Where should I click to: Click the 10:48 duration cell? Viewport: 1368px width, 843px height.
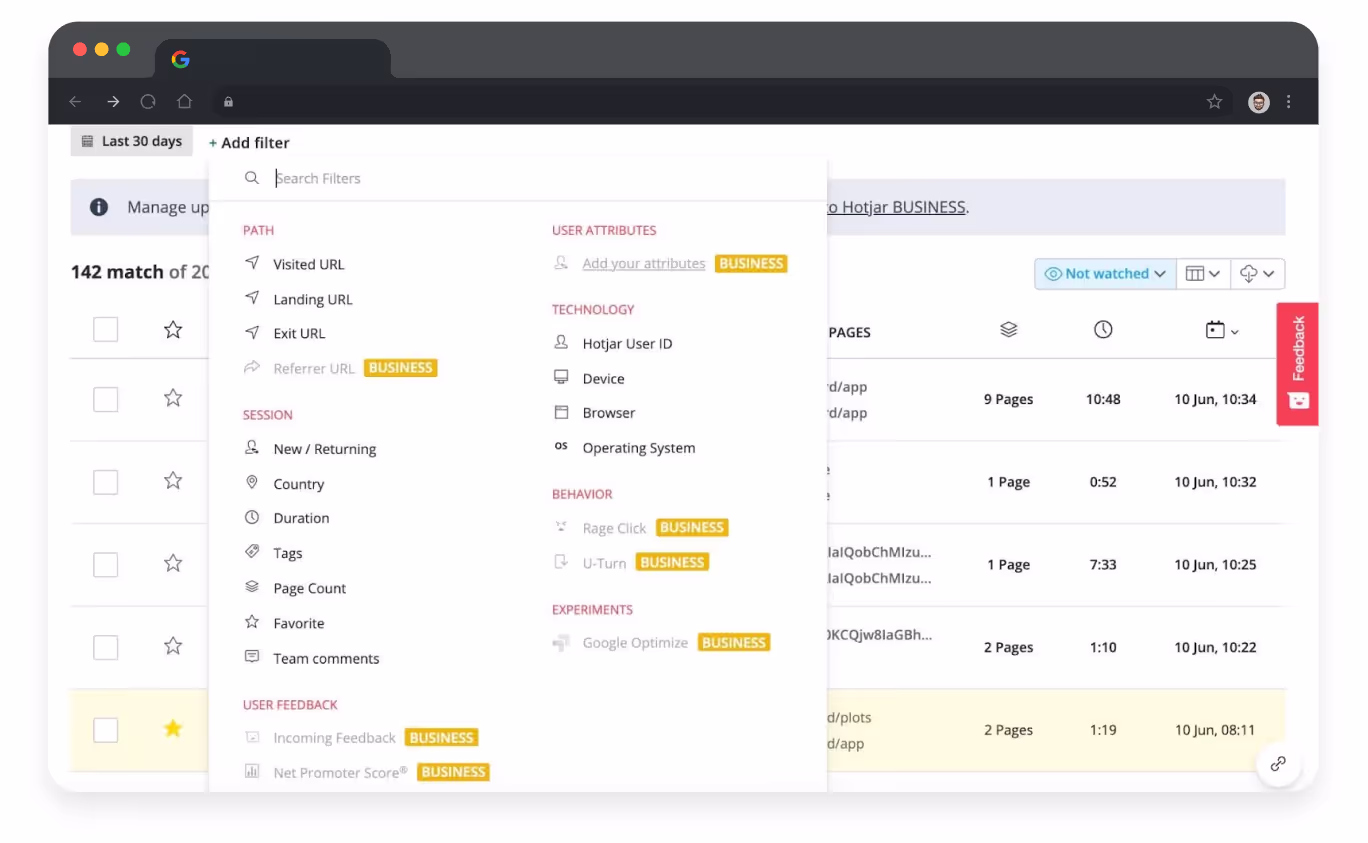coord(1103,399)
